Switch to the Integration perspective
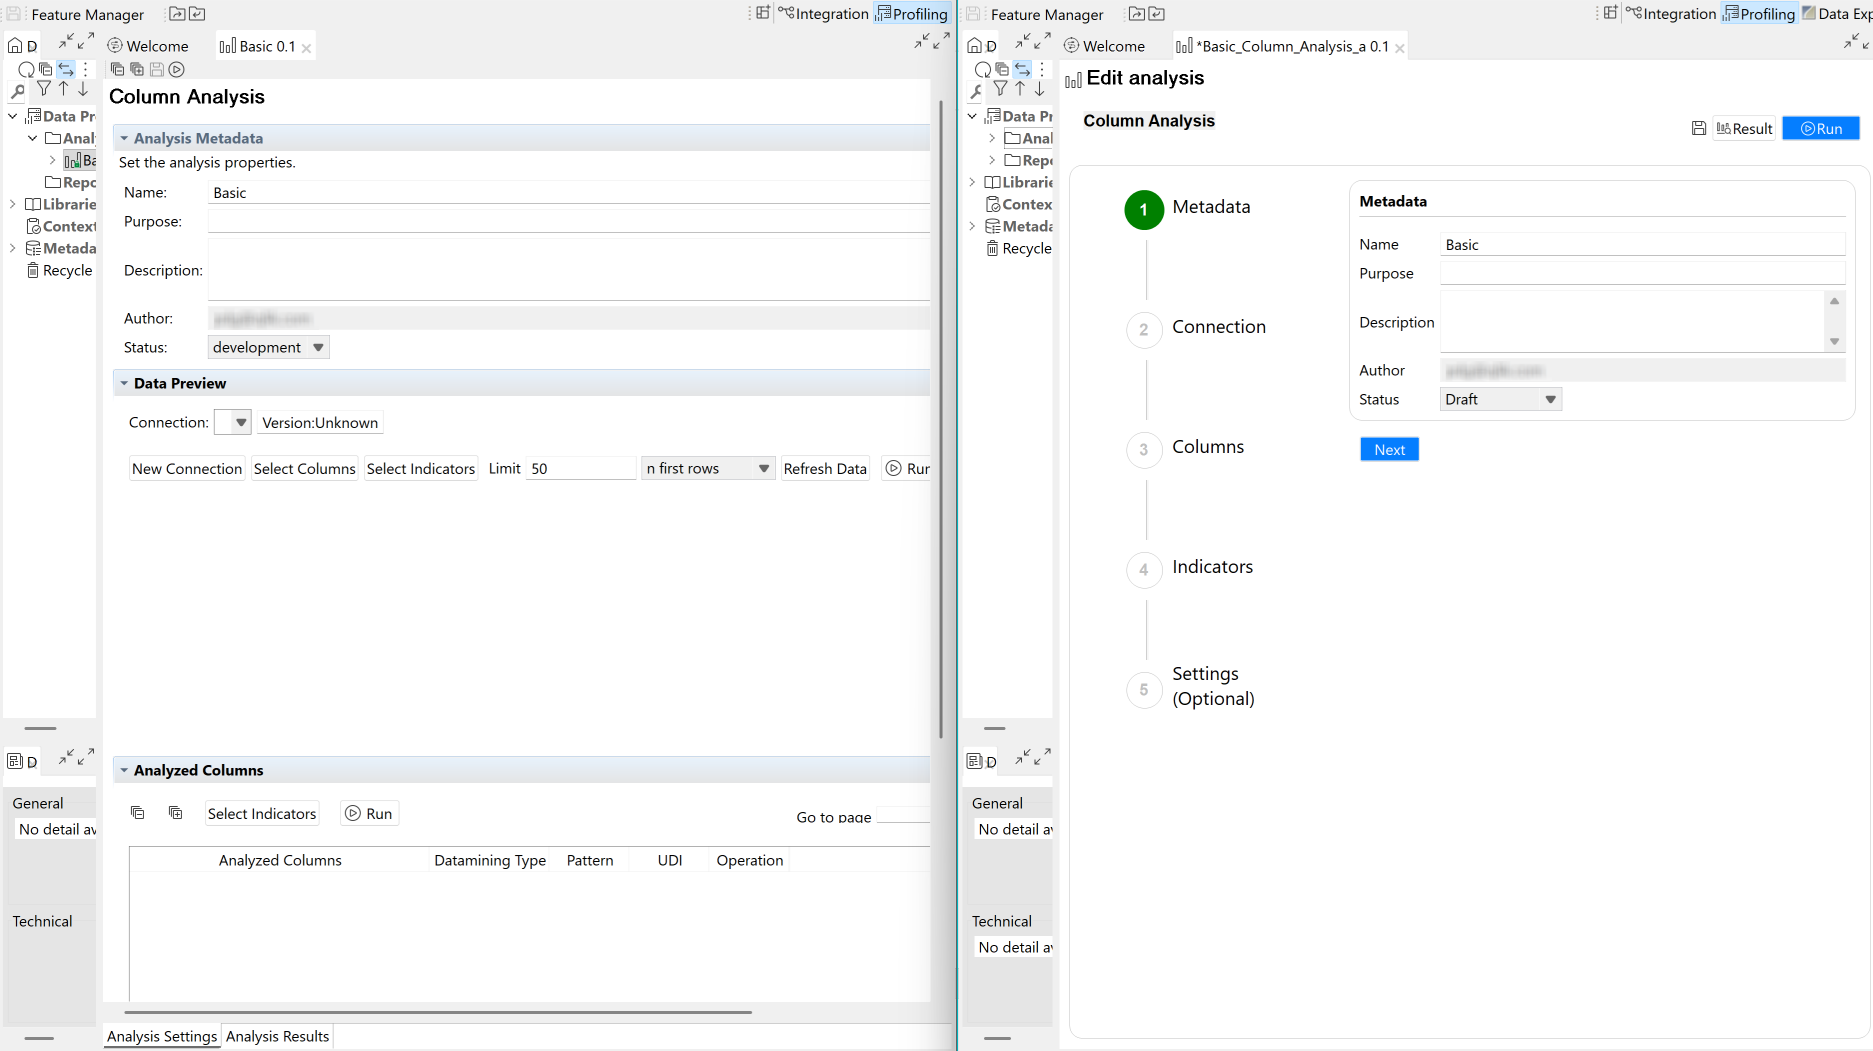Viewport: 1873px width, 1051px height. [x=825, y=13]
